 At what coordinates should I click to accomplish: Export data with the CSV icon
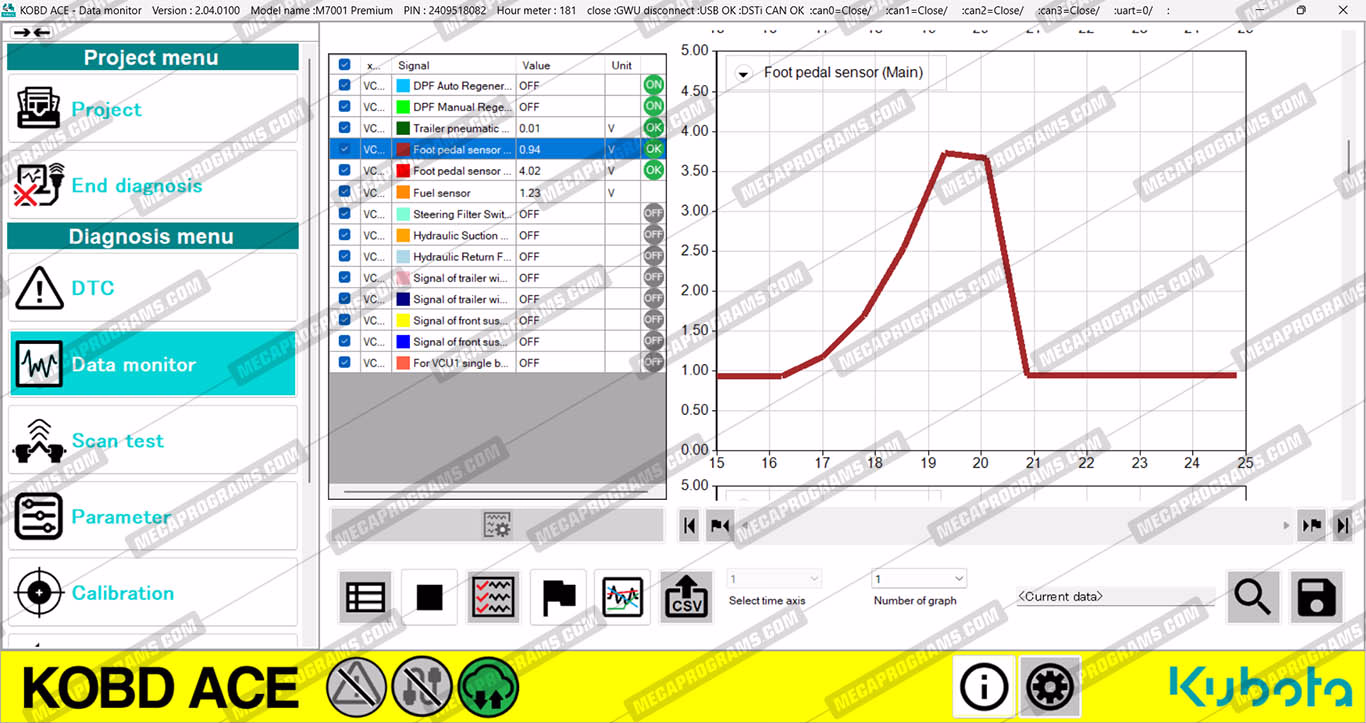(687, 597)
